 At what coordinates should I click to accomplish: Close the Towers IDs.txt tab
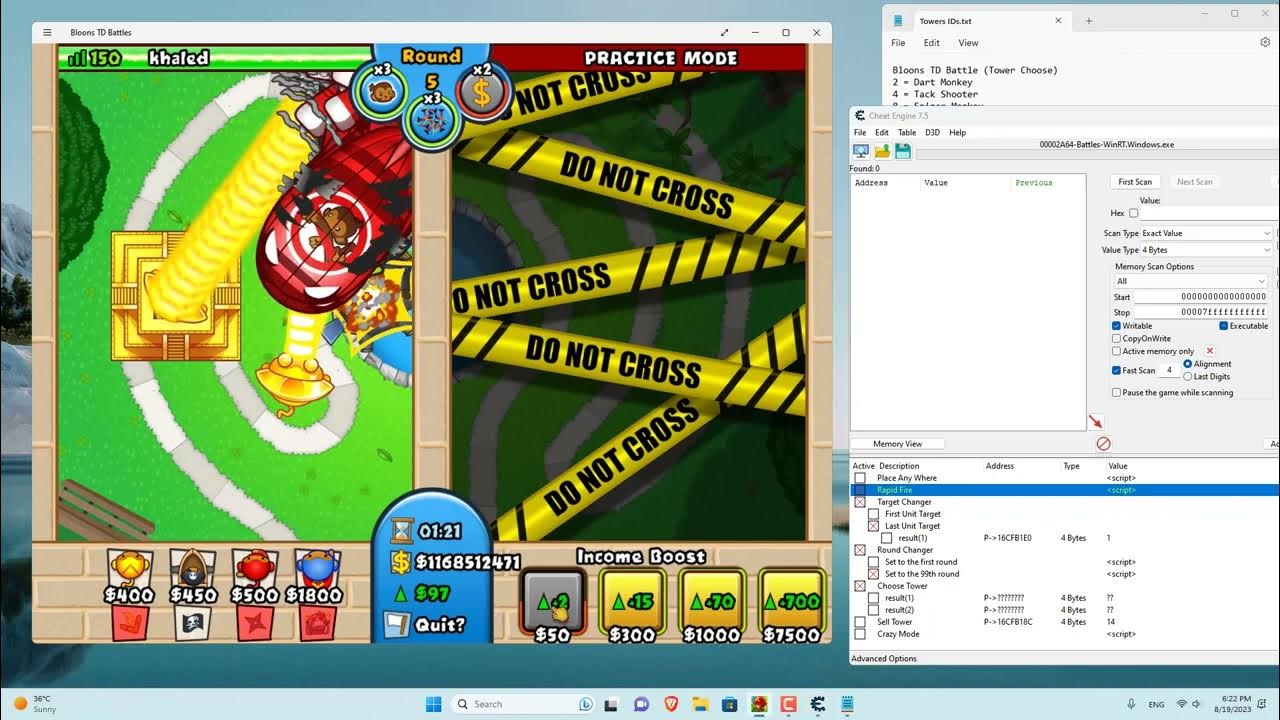[1058, 20]
